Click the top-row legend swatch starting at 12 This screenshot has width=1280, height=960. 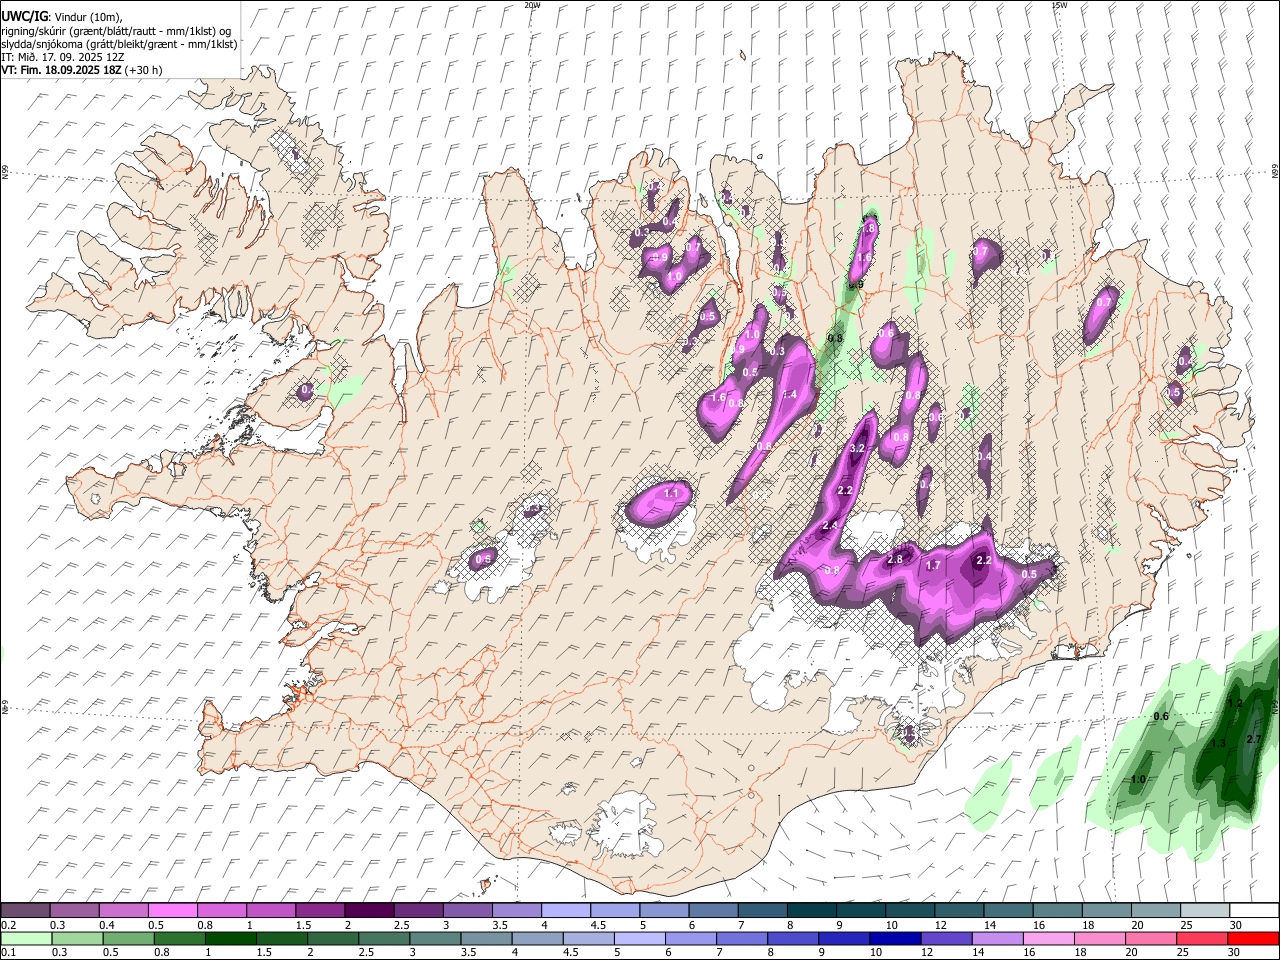tap(960, 910)
